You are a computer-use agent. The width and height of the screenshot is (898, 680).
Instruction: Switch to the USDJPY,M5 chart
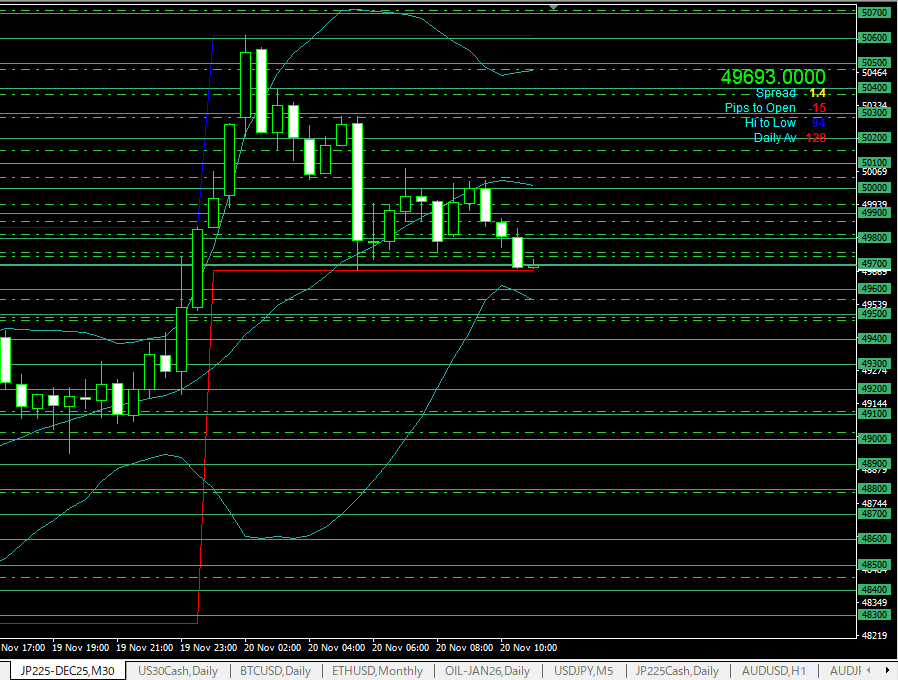click(584, 671)
